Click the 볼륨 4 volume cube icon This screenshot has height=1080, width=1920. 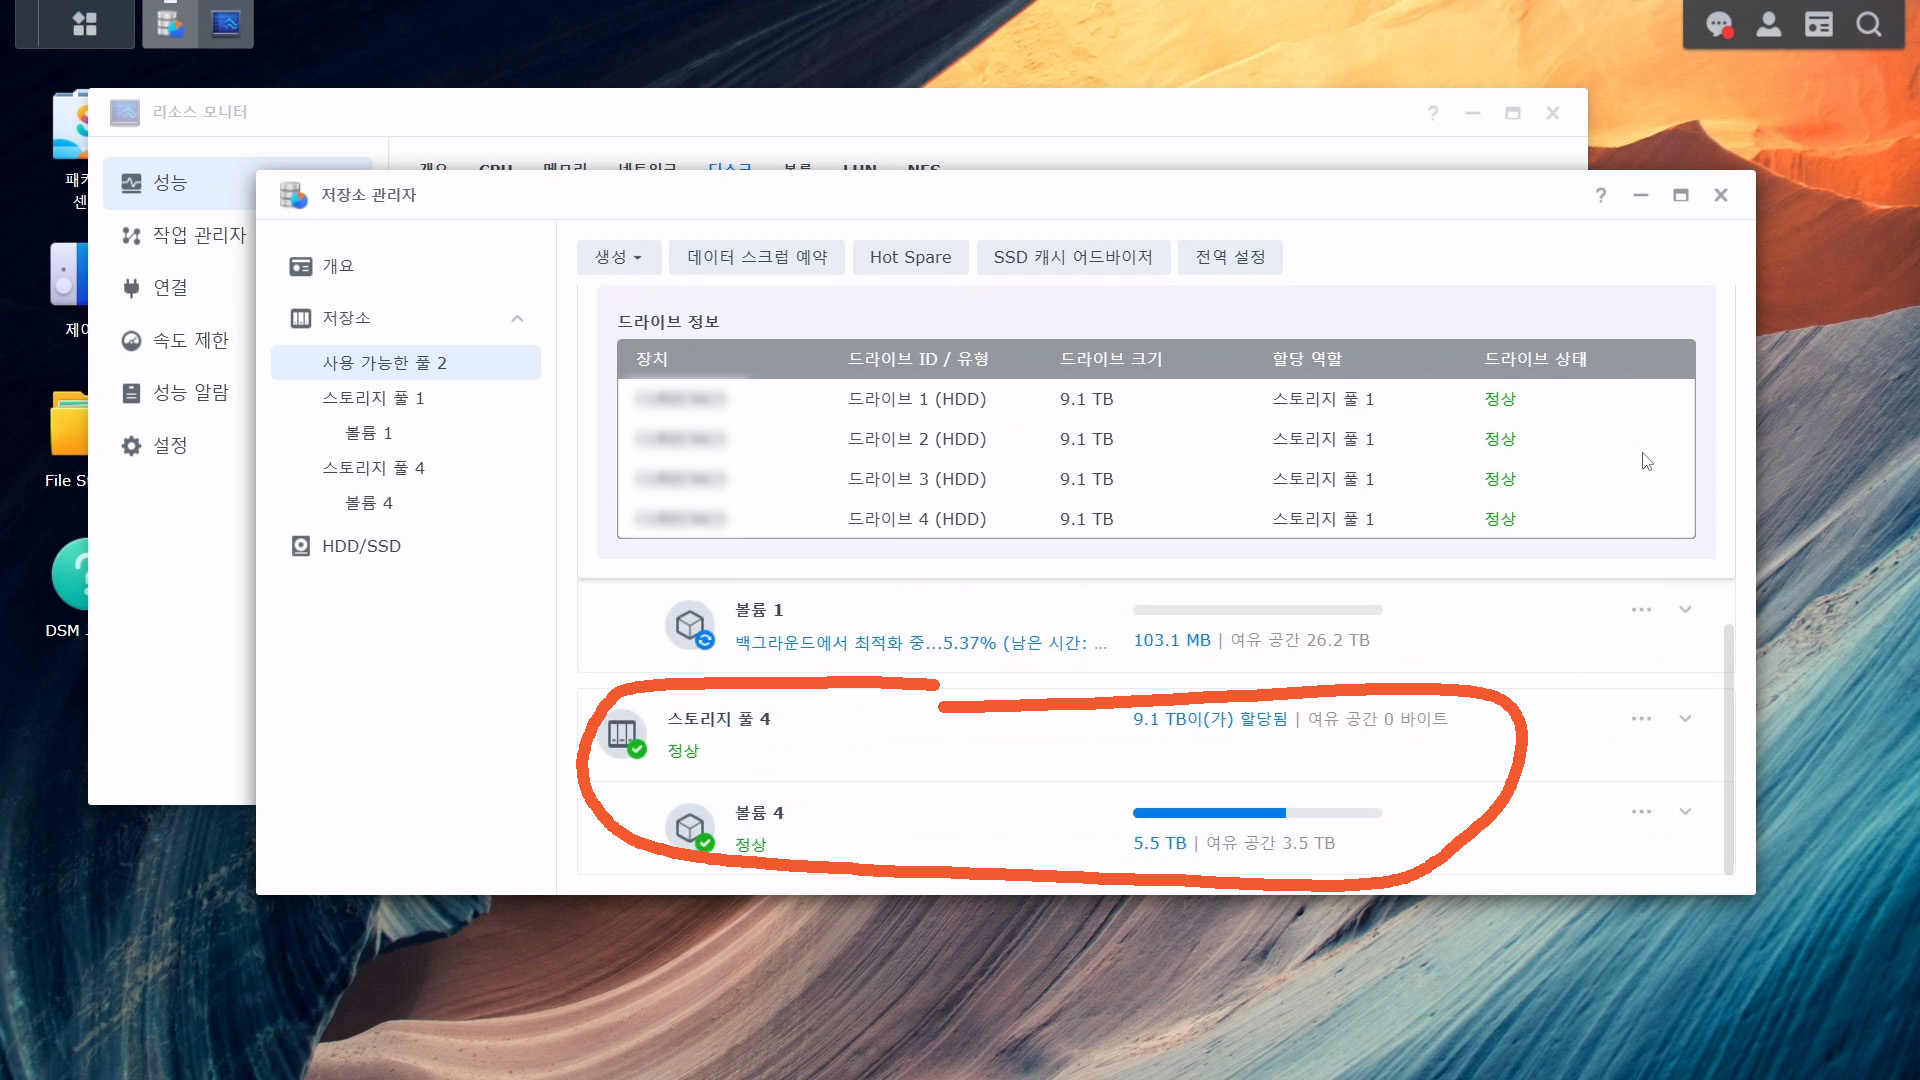click(x=690, y=828)
